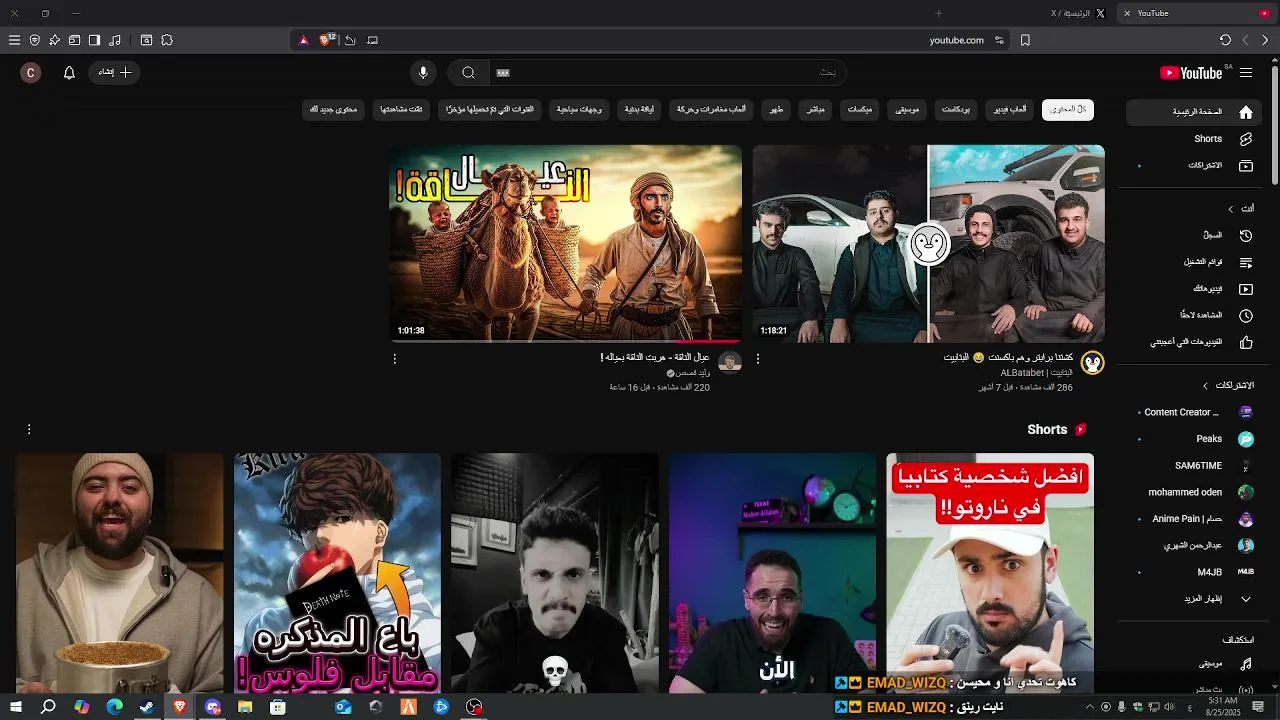Open a new browser tab
The height and width of the screenshot is (720, 1280).
tap(938, 13)
